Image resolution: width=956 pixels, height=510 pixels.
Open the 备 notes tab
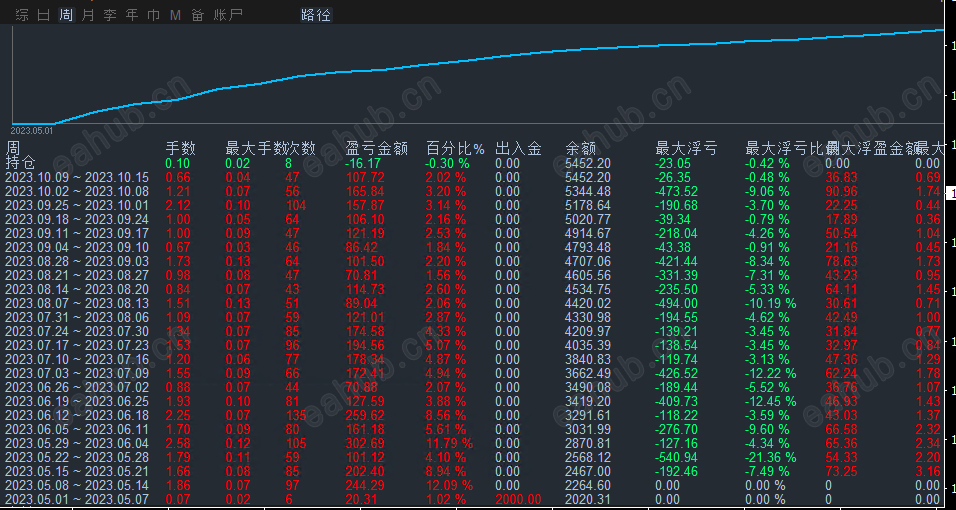tap(198, 15)
